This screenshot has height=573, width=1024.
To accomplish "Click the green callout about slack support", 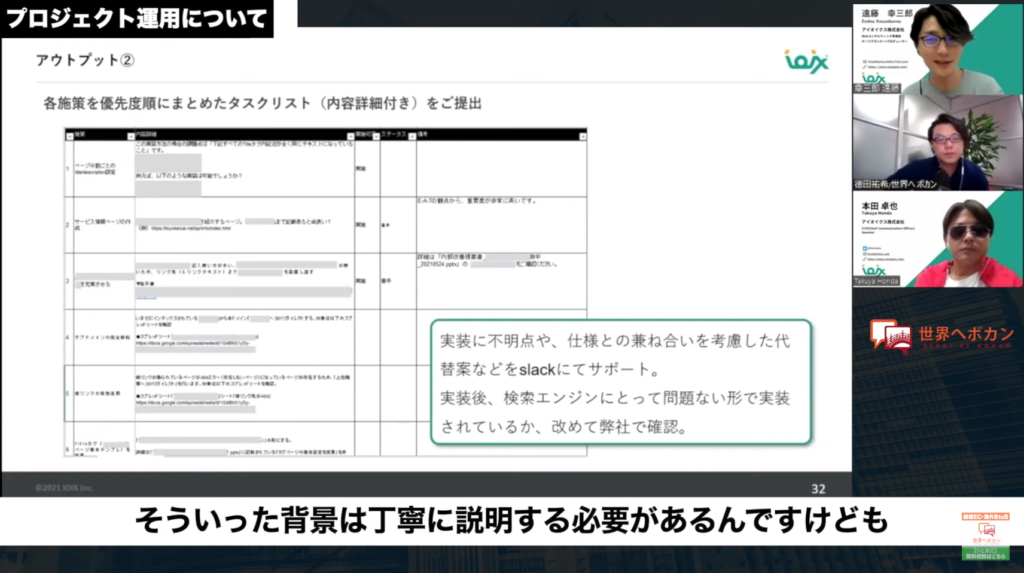I will click(621, 382).
